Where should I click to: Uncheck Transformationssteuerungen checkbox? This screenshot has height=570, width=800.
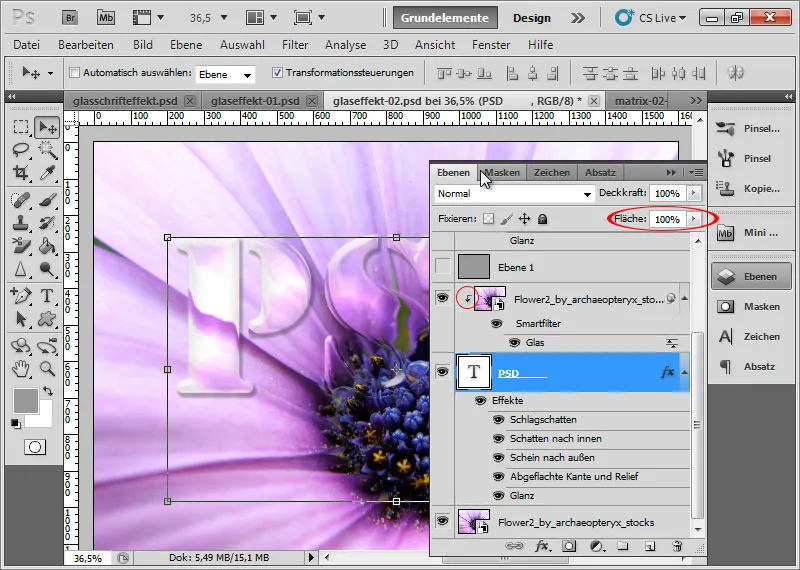tap(277, 73)
